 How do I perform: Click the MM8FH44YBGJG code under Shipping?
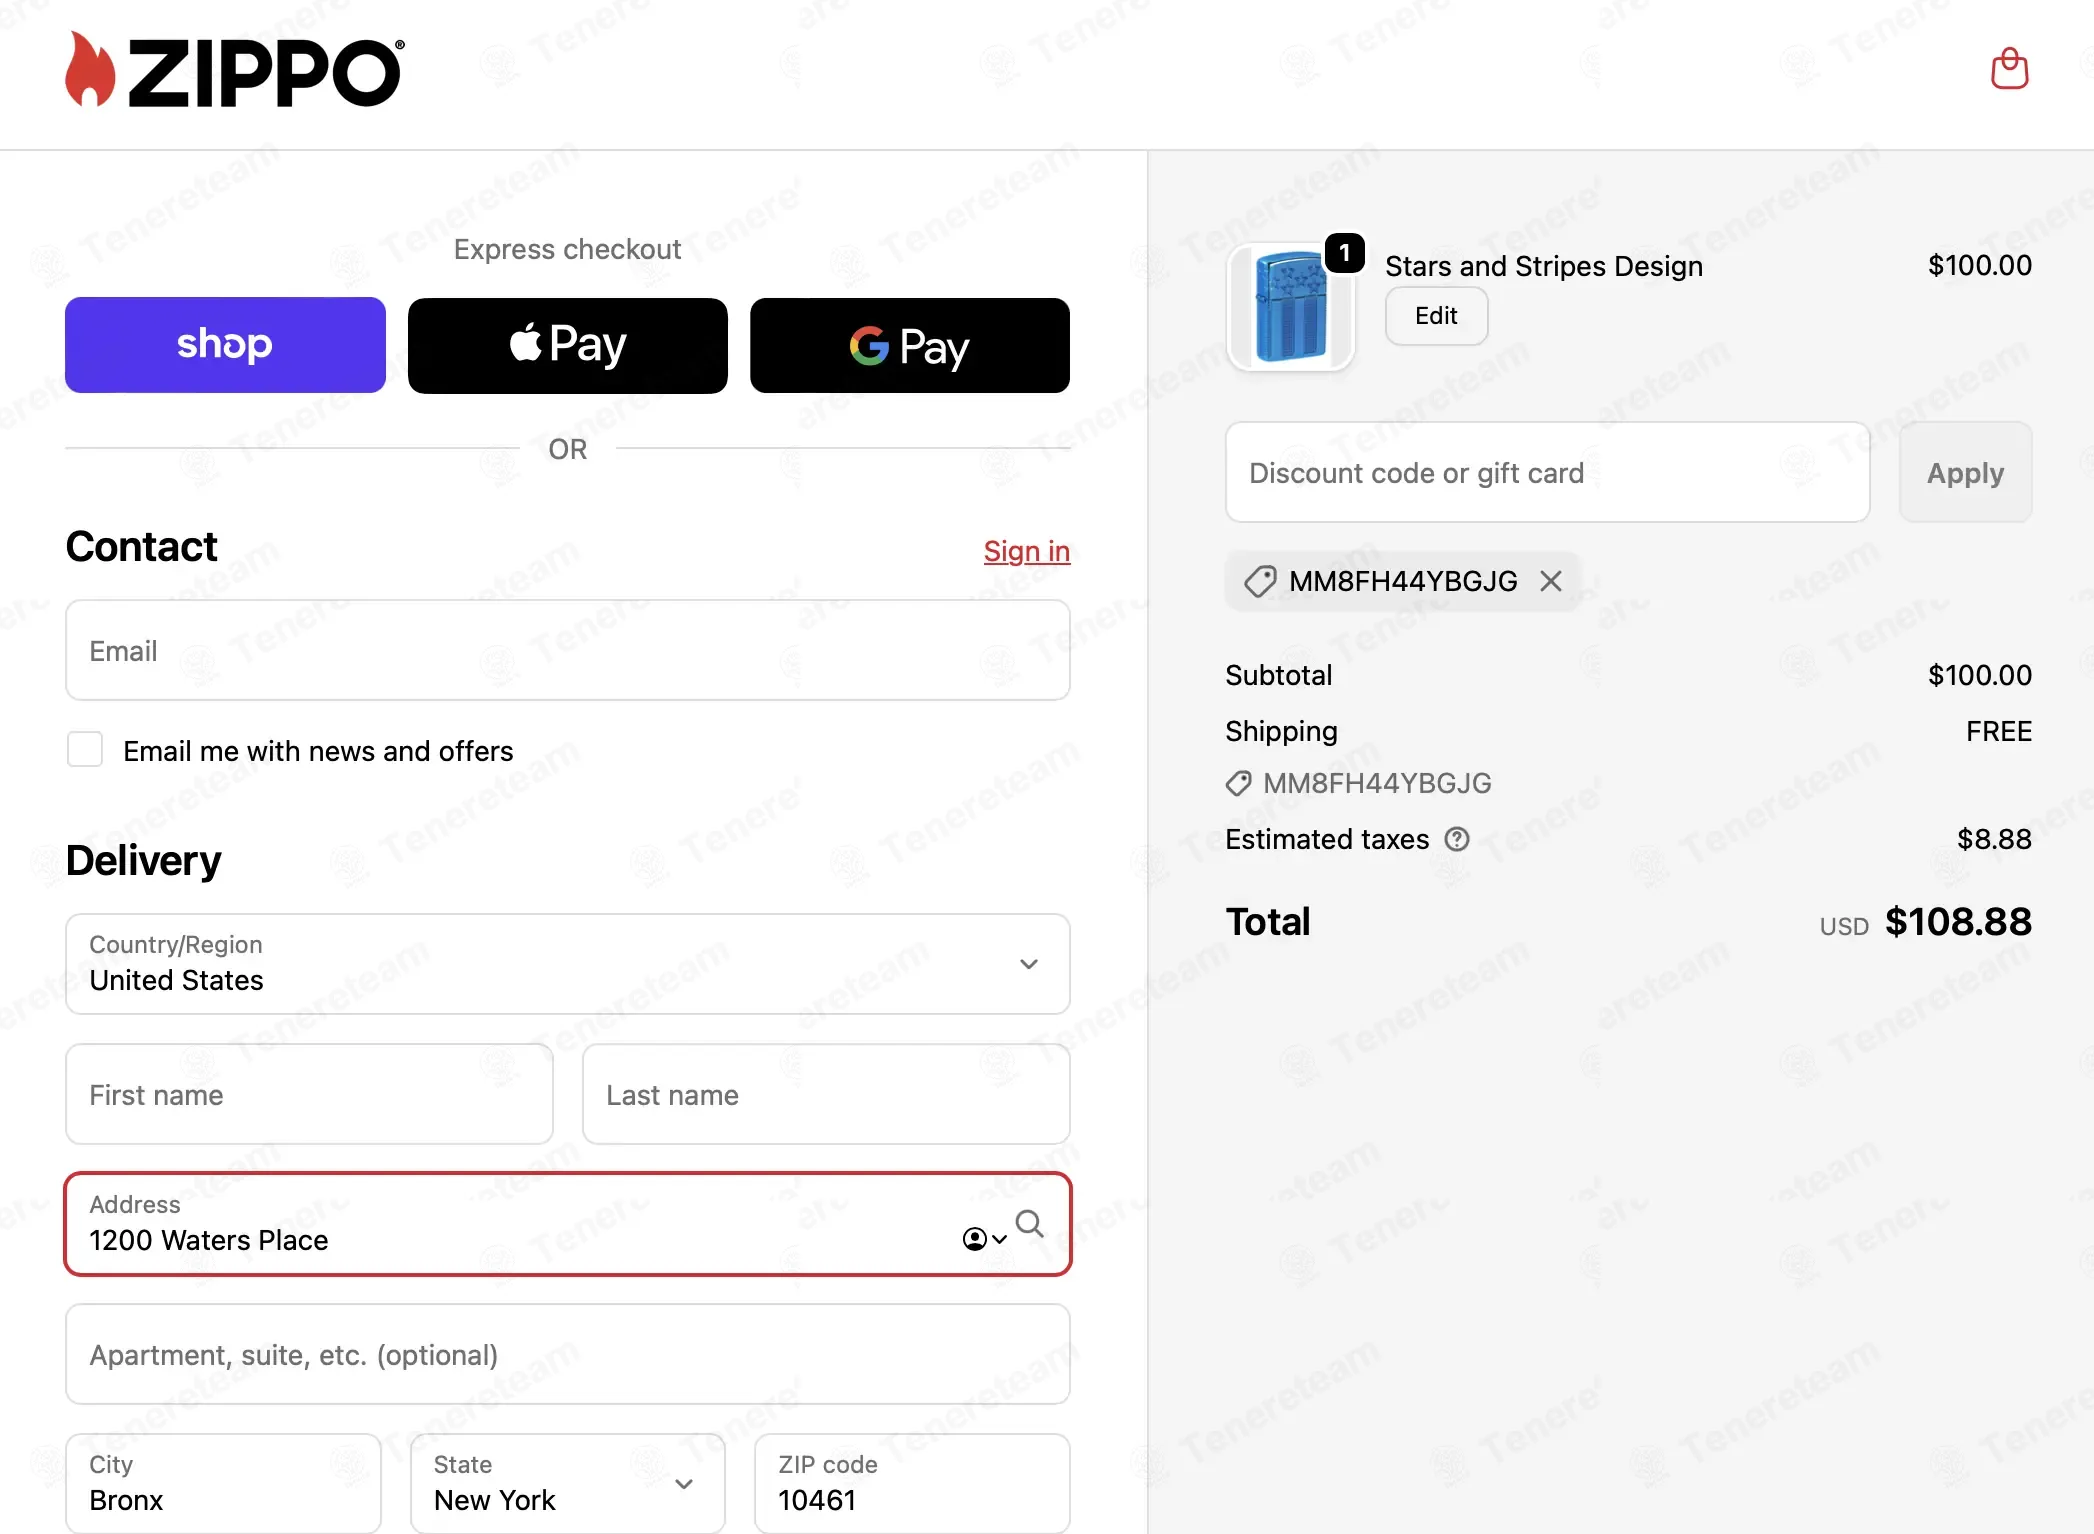point(1377,783)
